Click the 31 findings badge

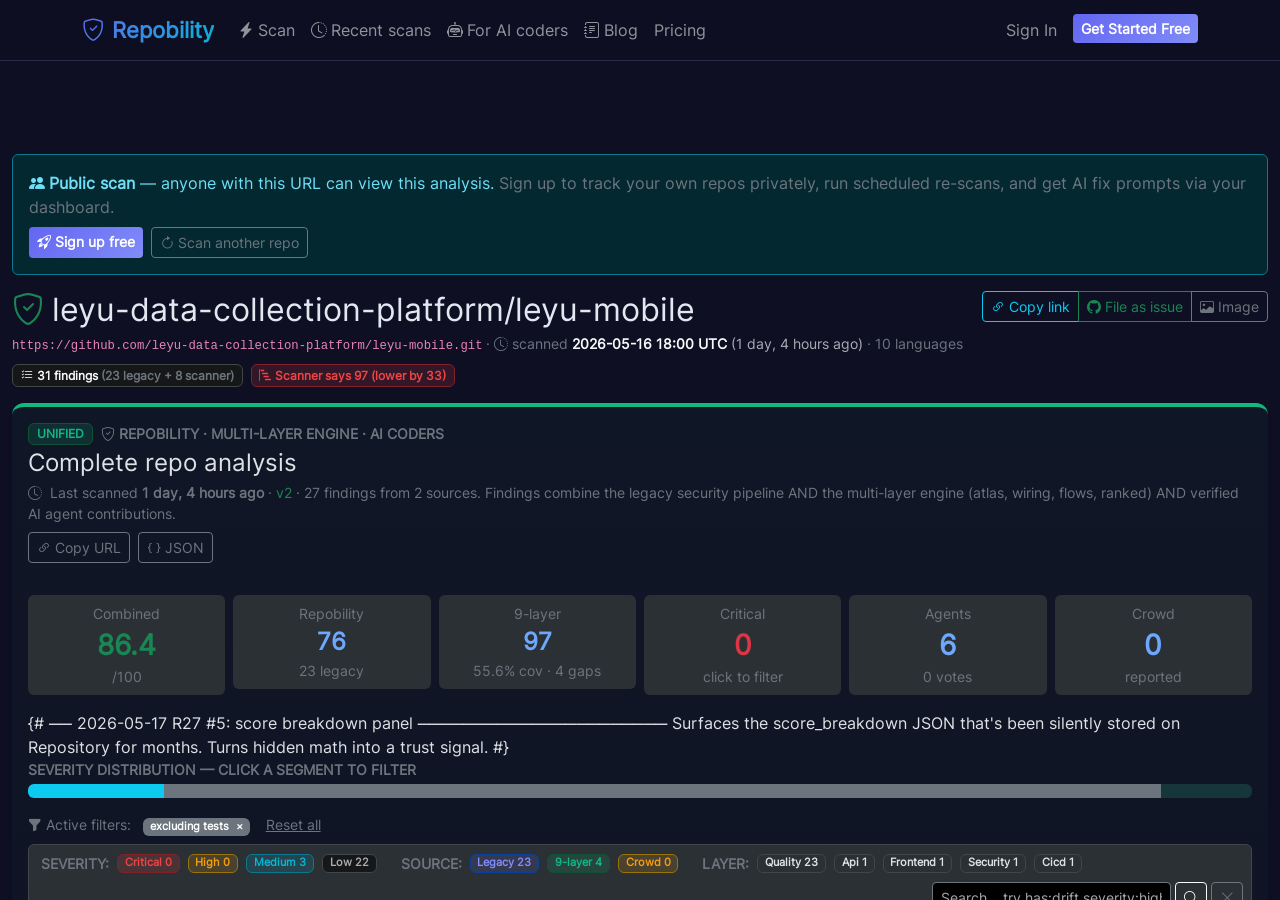coord(127,375)
